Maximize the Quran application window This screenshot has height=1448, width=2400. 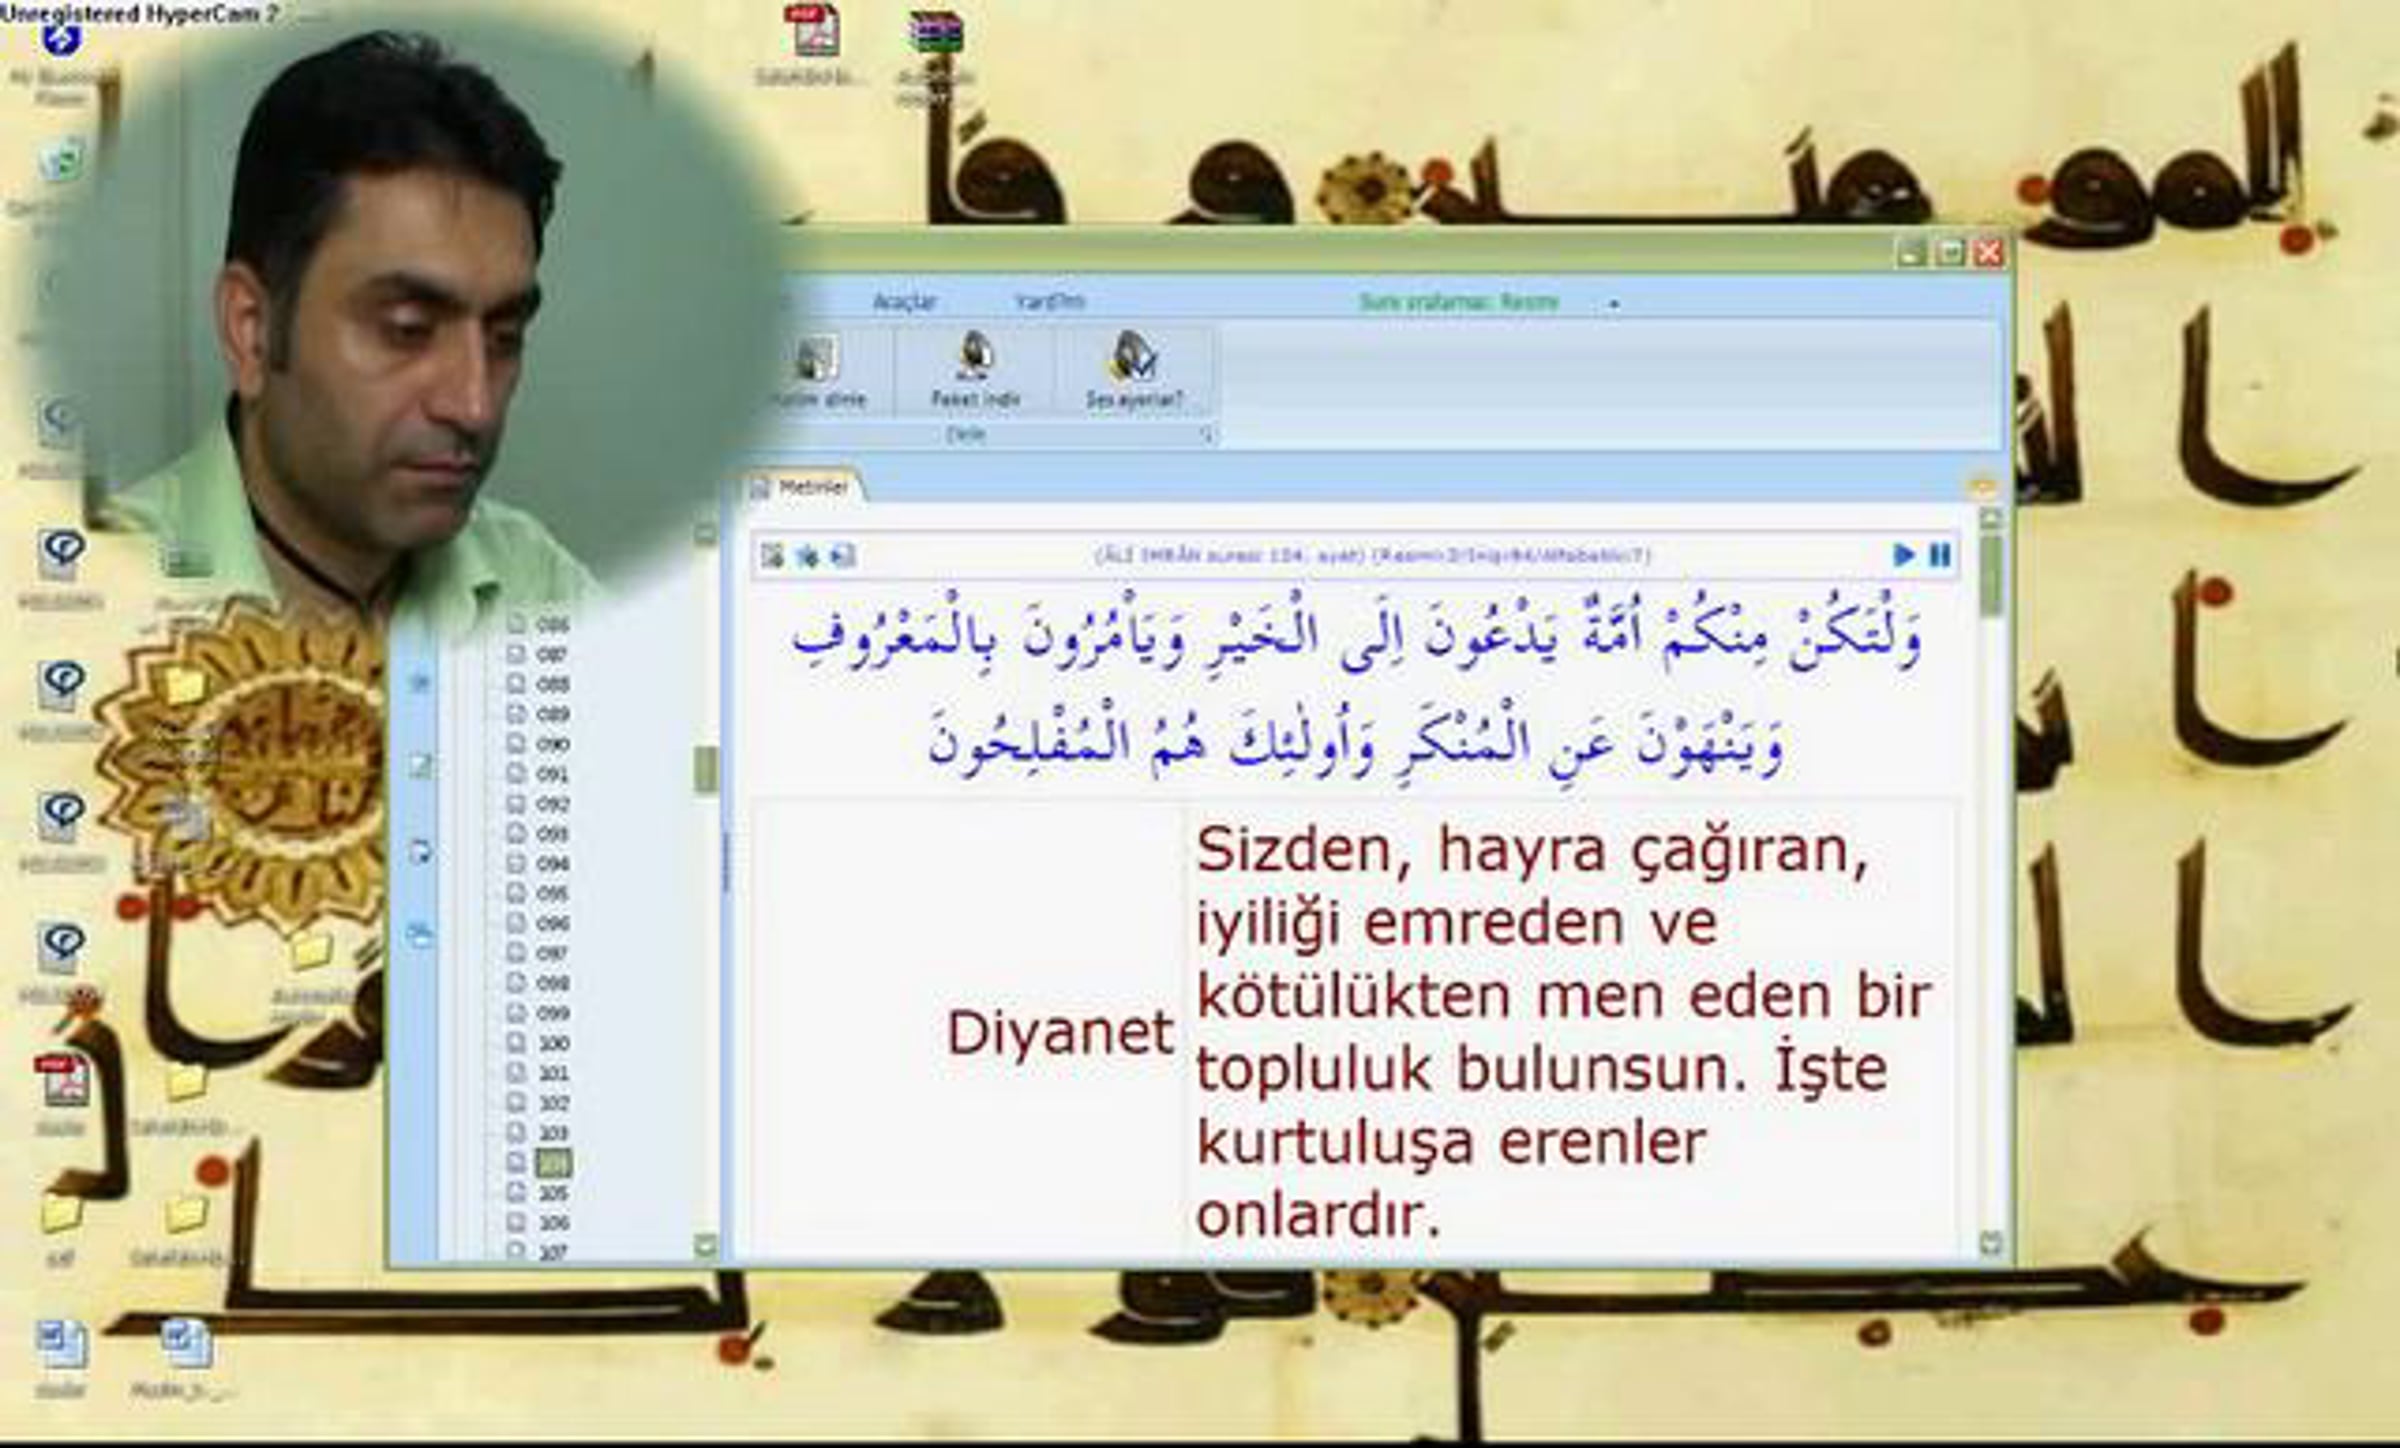pos(1950,252)
